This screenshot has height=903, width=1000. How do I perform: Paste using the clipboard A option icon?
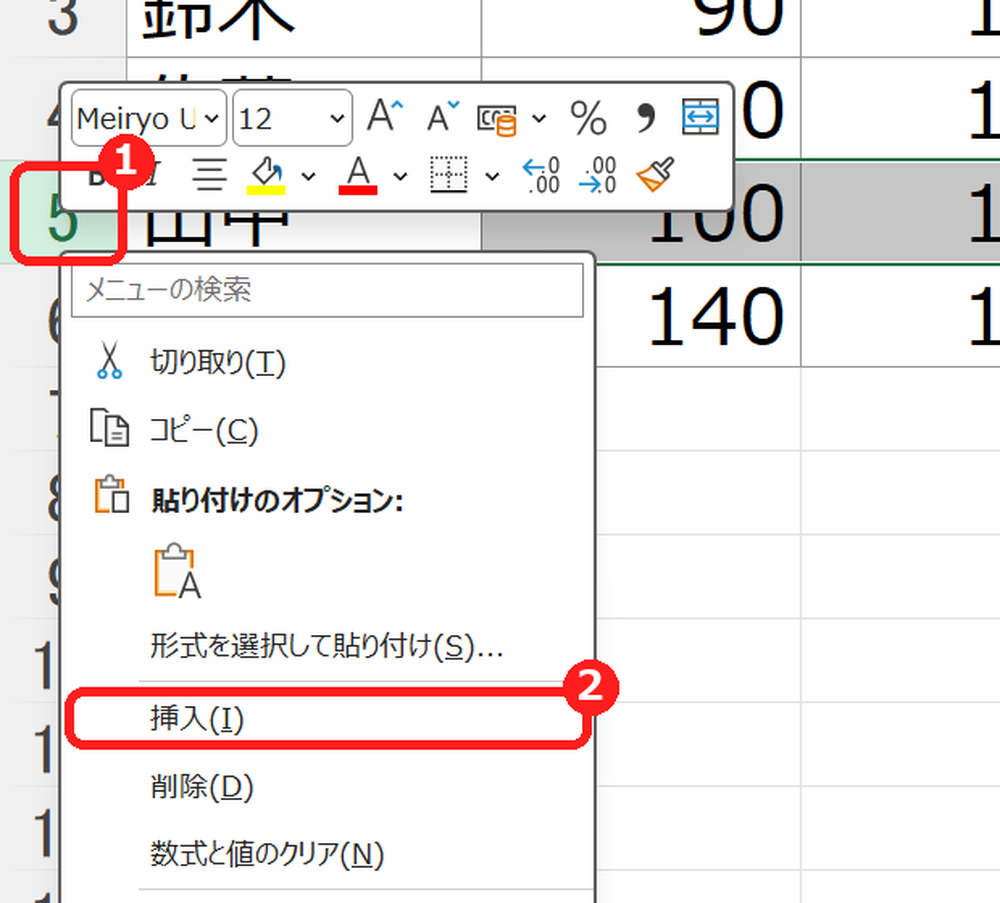tap(178, 572)
